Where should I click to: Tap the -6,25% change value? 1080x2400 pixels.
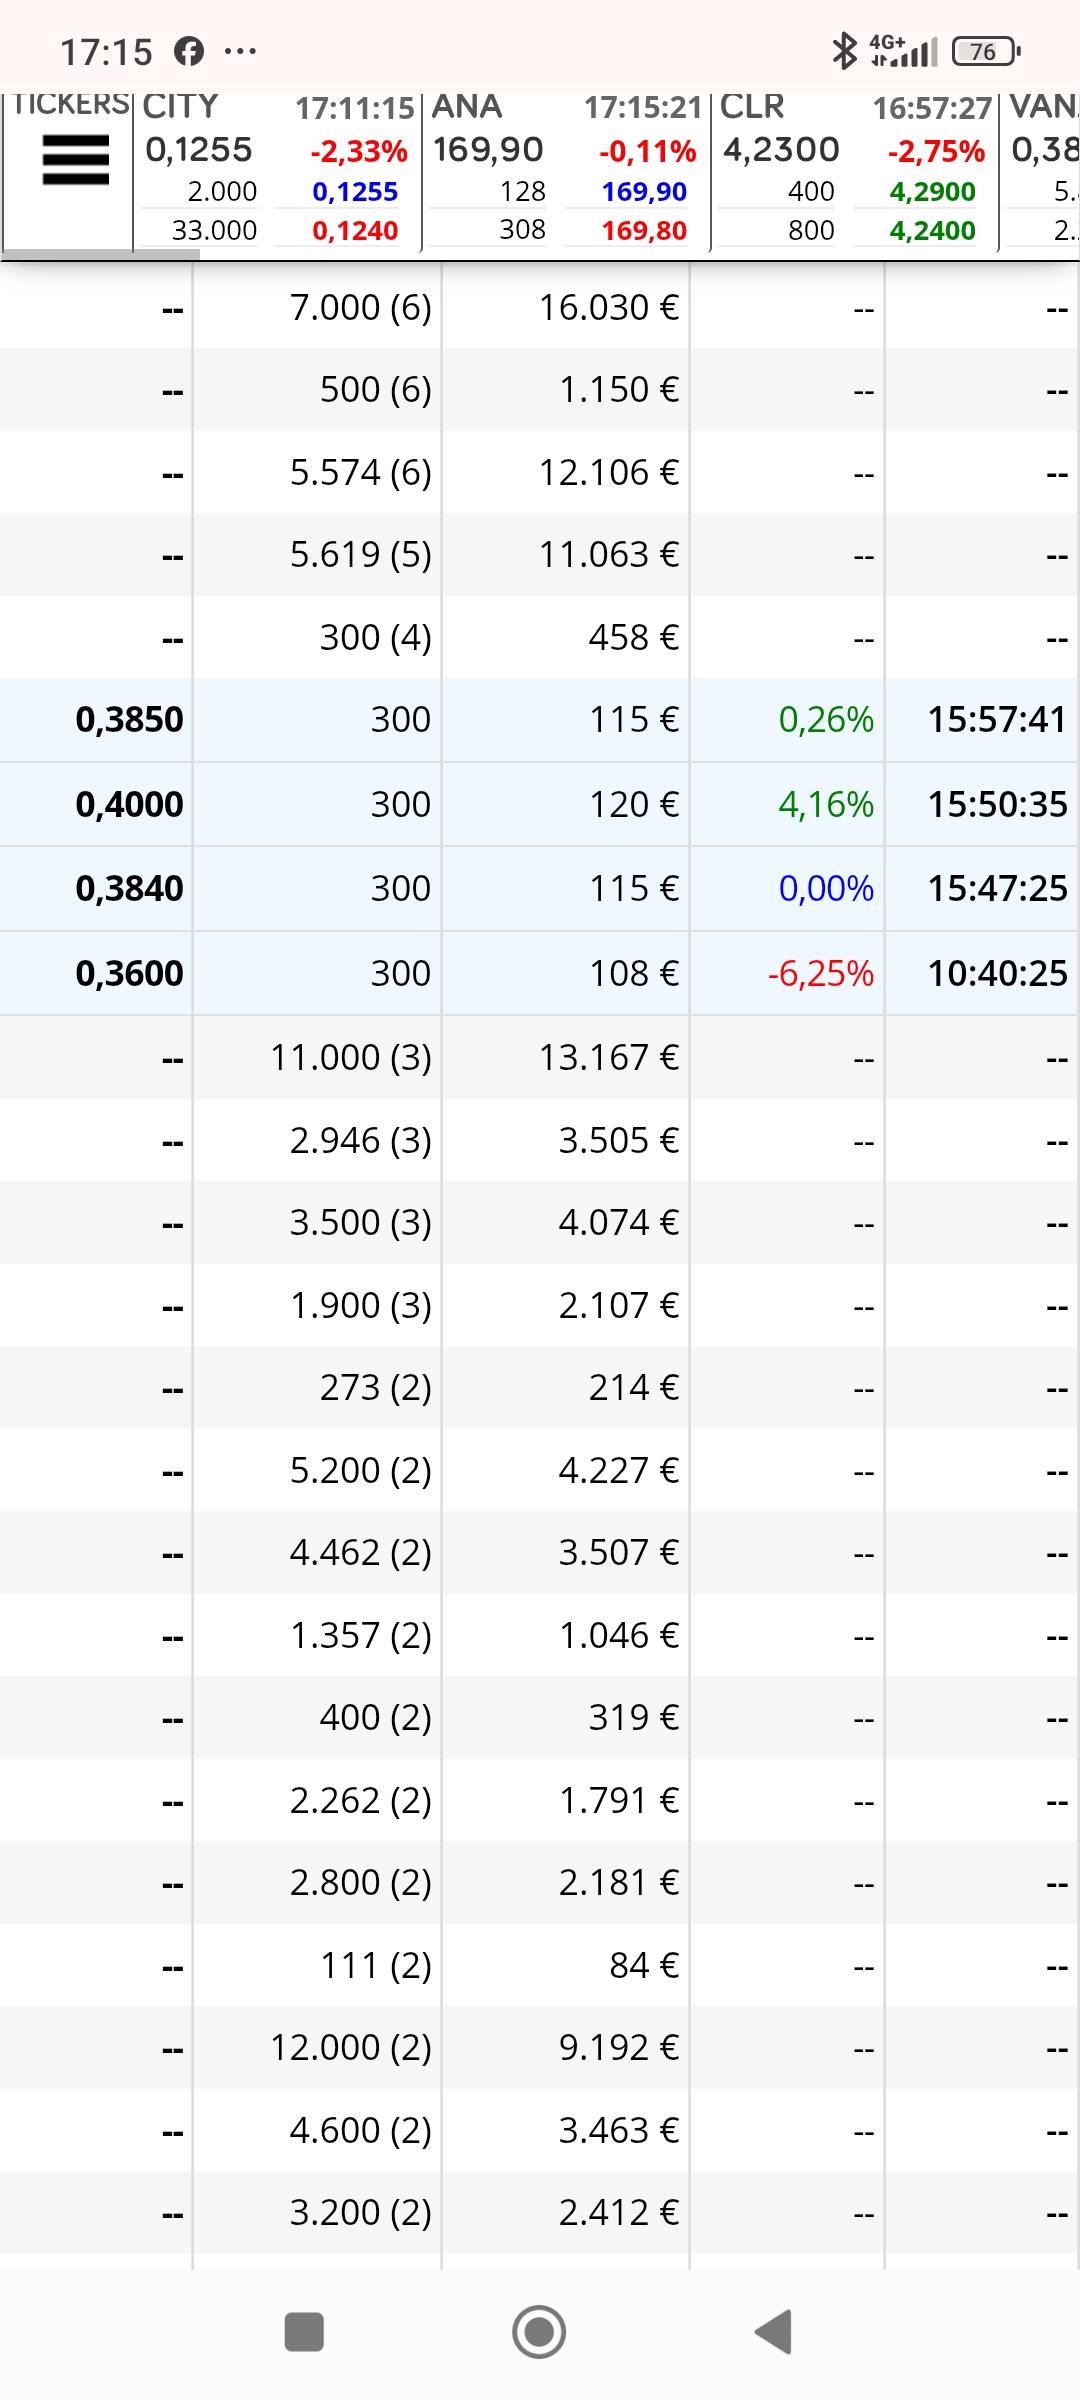[x=821, y=974]
